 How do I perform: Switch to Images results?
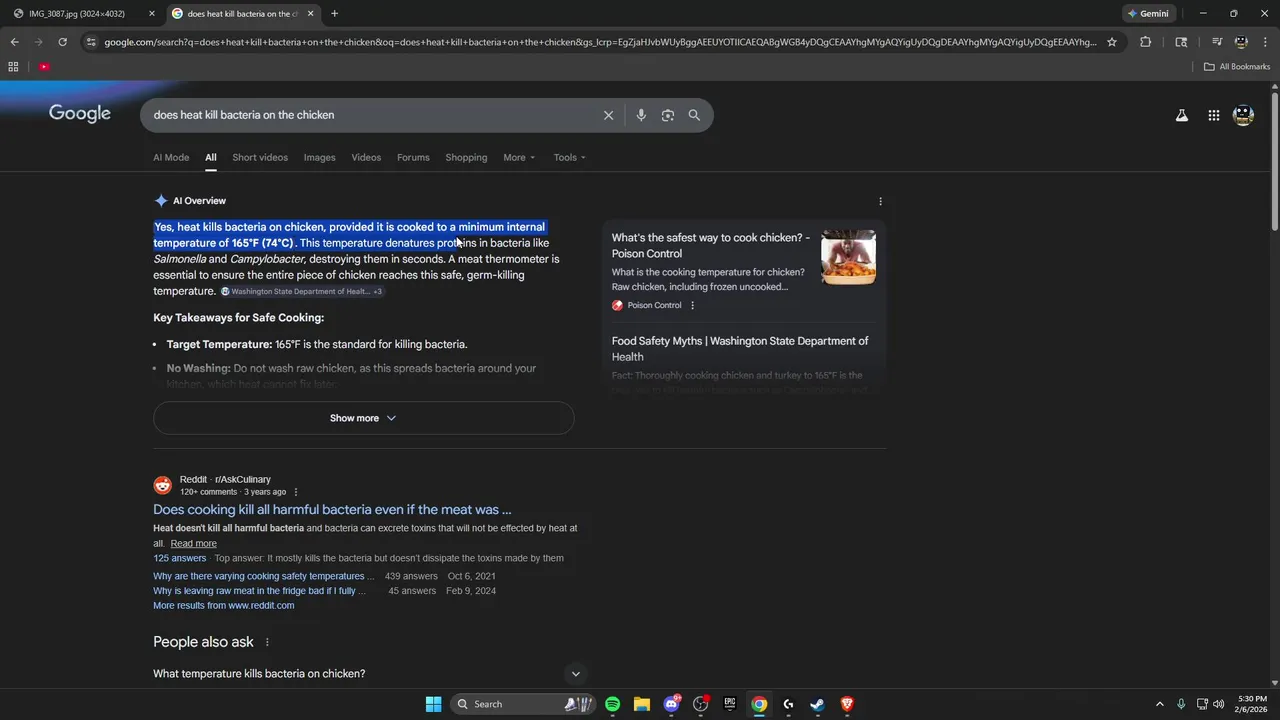(x=320, y=157)
